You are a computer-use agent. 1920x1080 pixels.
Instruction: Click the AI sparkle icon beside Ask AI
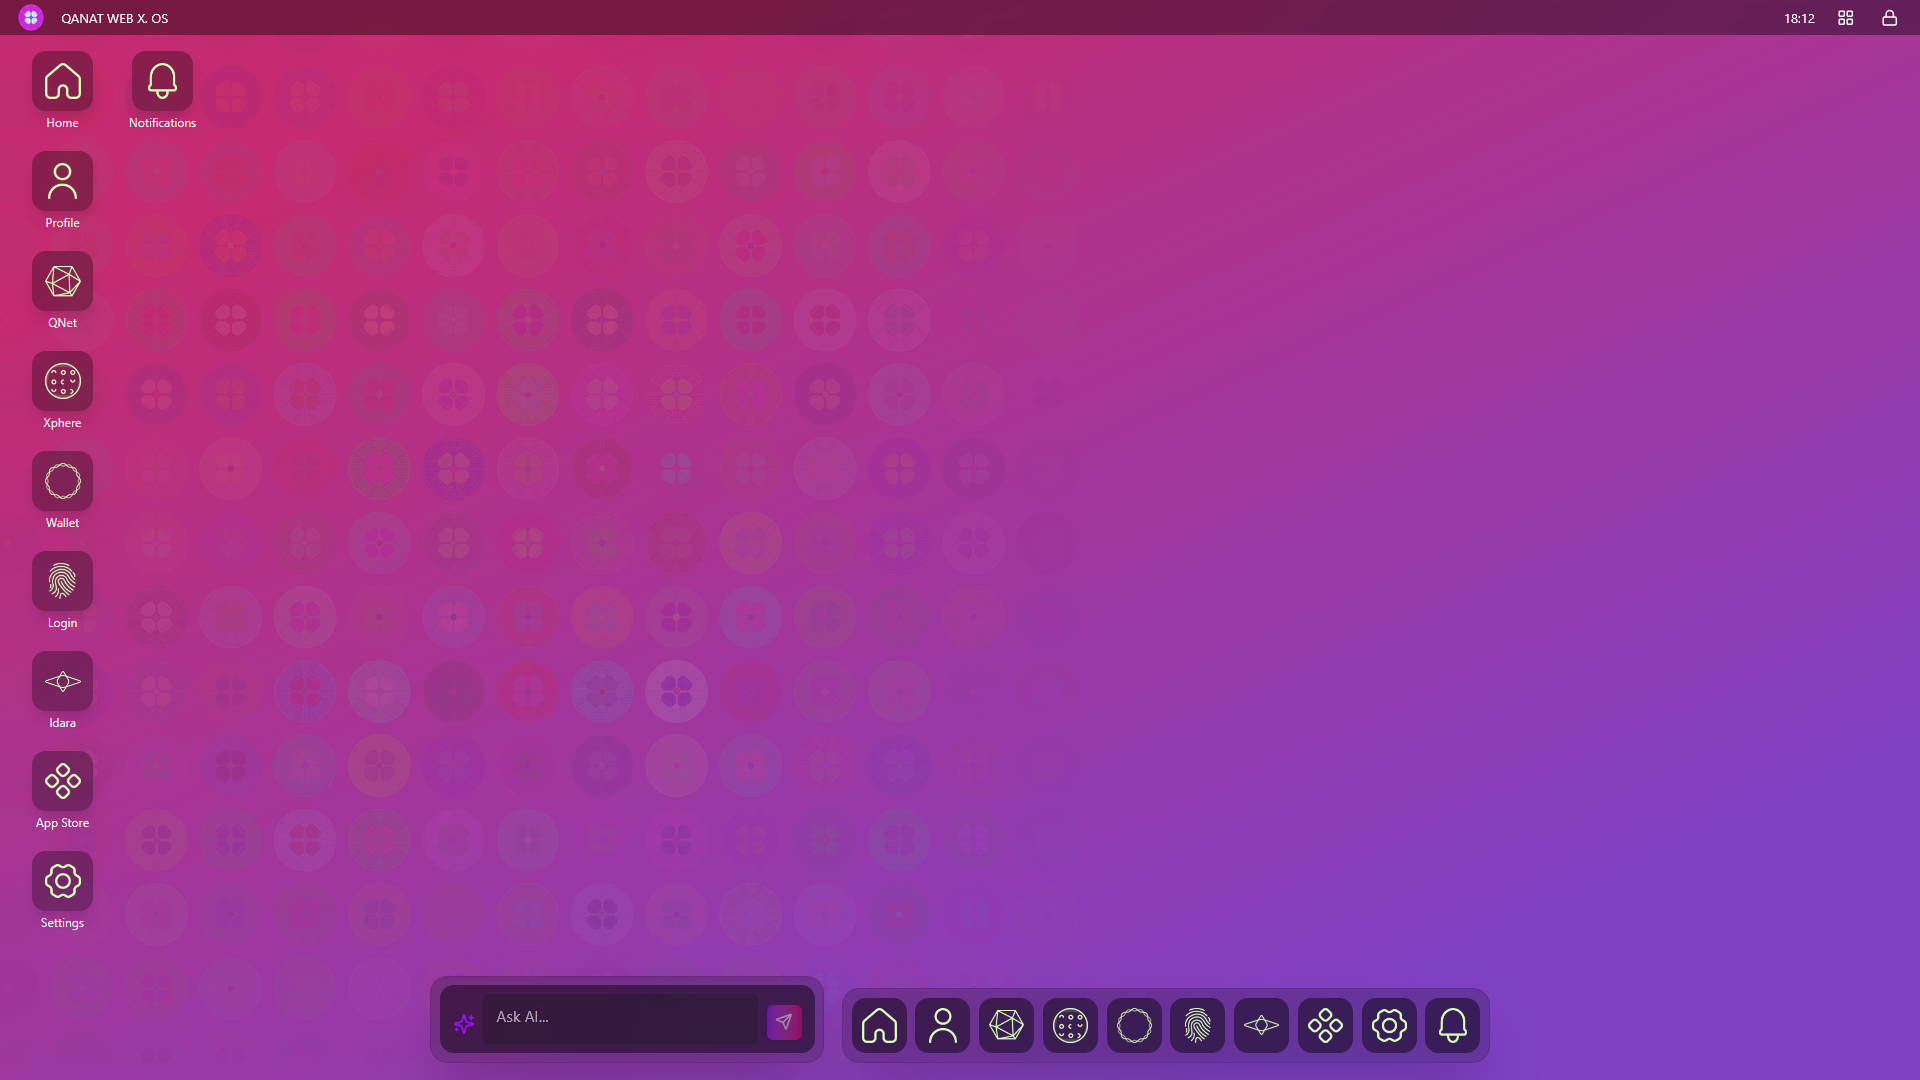[464, 1023]
